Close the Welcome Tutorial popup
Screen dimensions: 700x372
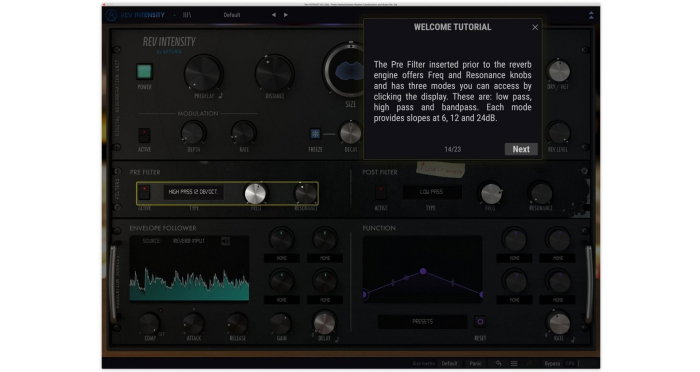pos(535,28)
